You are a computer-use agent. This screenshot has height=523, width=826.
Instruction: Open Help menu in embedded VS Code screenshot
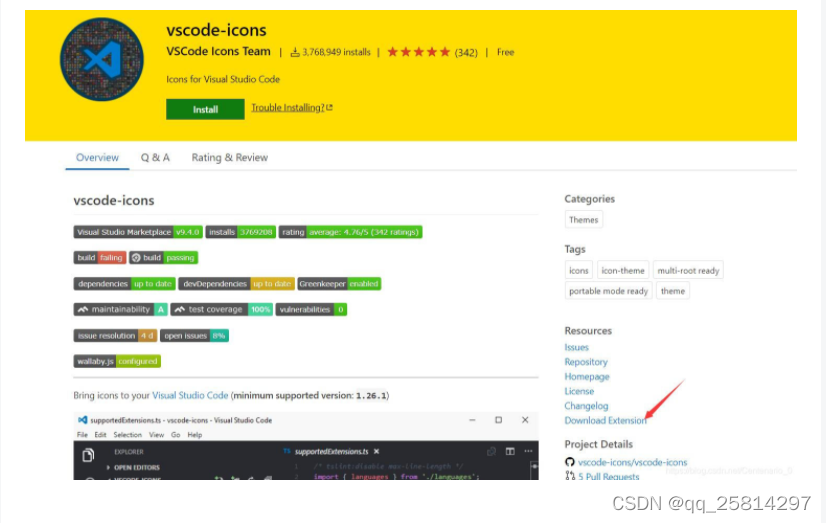(x=194, y=435)
